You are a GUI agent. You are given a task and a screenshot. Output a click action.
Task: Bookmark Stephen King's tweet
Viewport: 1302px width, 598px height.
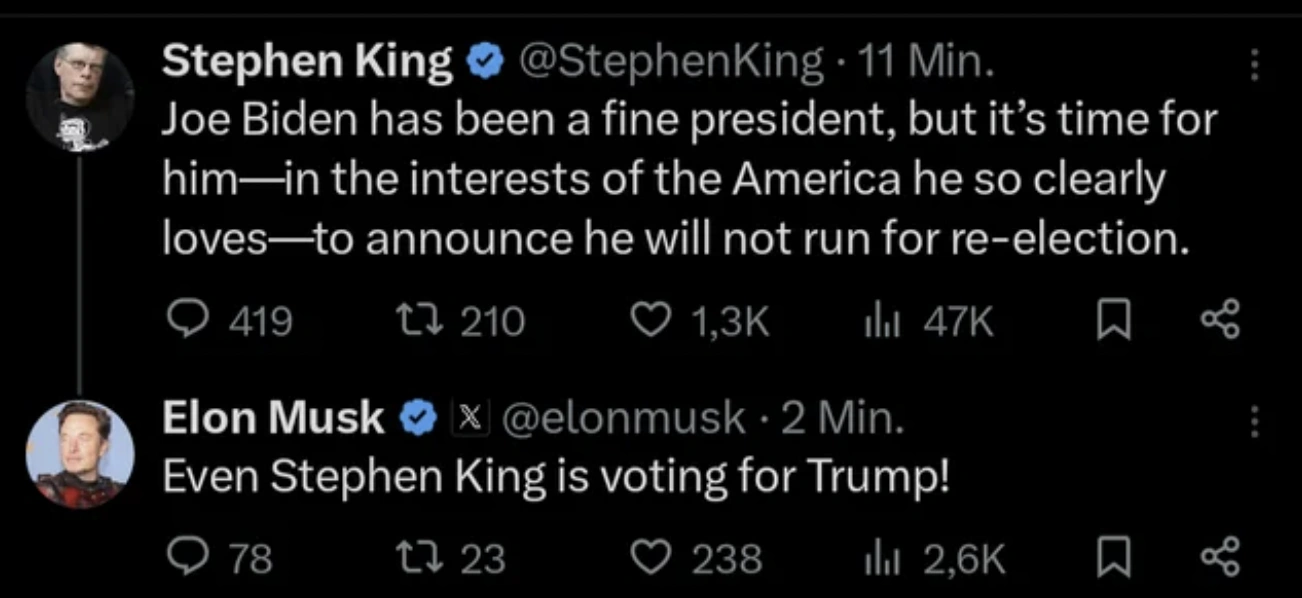coord(1111,321)
